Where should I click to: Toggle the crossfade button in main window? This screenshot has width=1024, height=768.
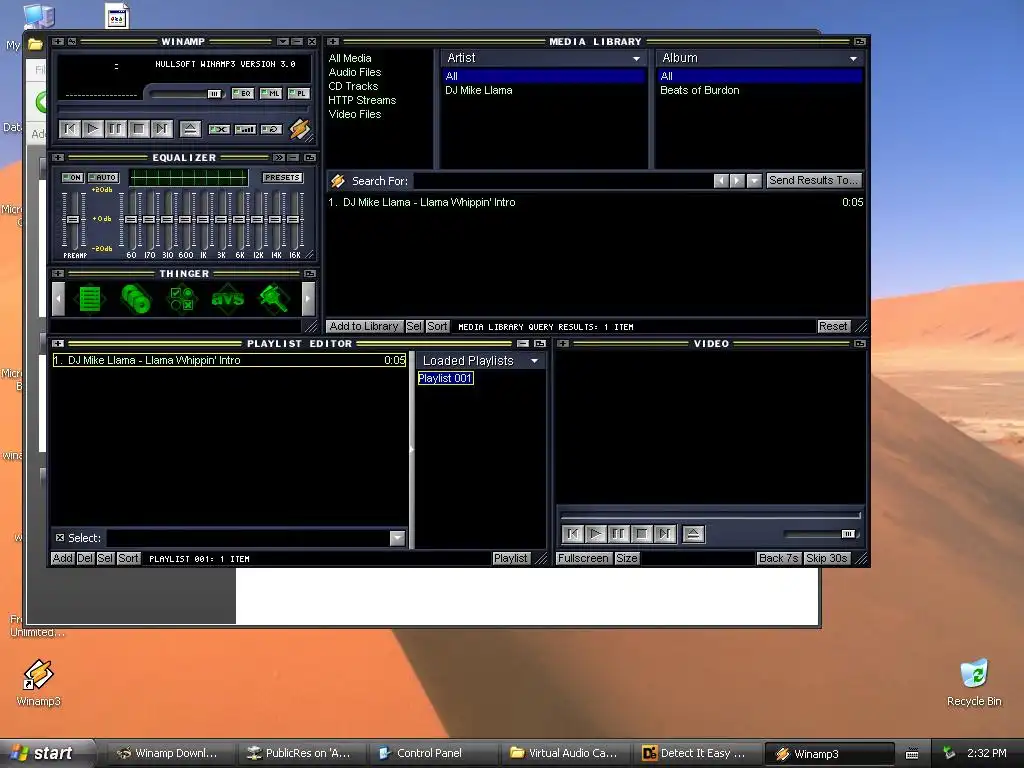point(219,129)
